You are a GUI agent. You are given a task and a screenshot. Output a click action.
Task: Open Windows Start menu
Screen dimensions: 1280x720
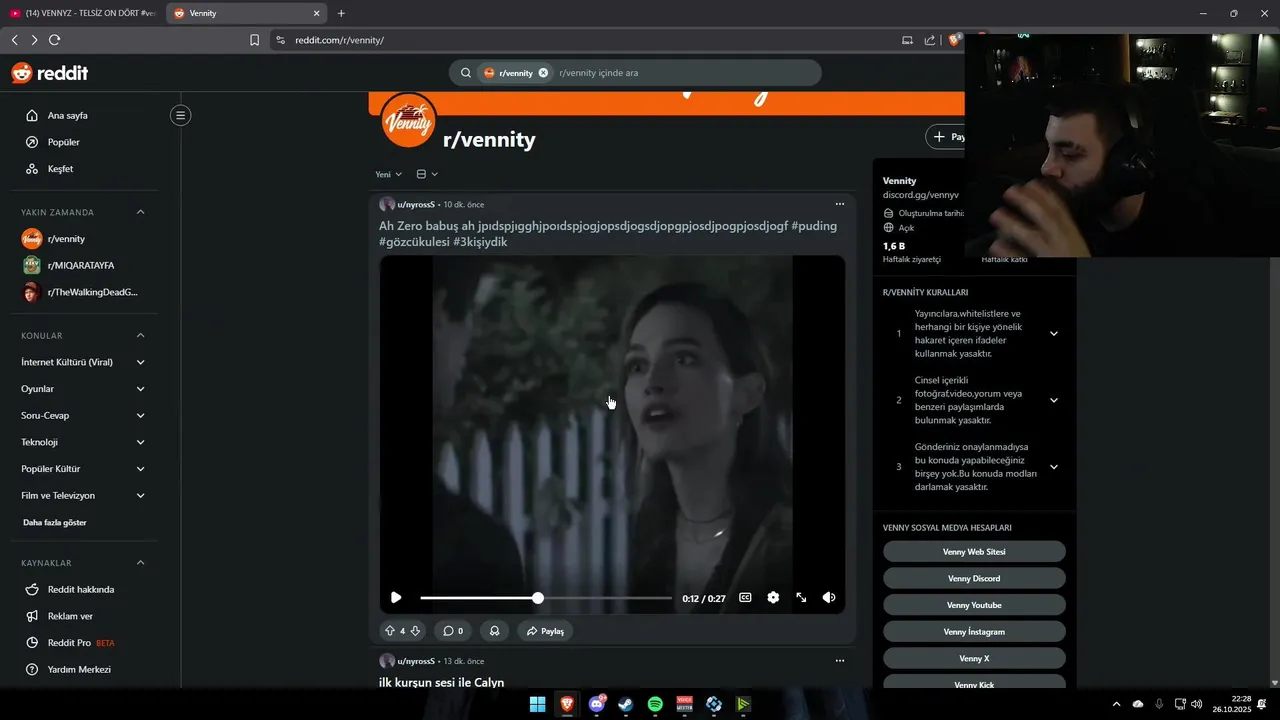(538, 704)
